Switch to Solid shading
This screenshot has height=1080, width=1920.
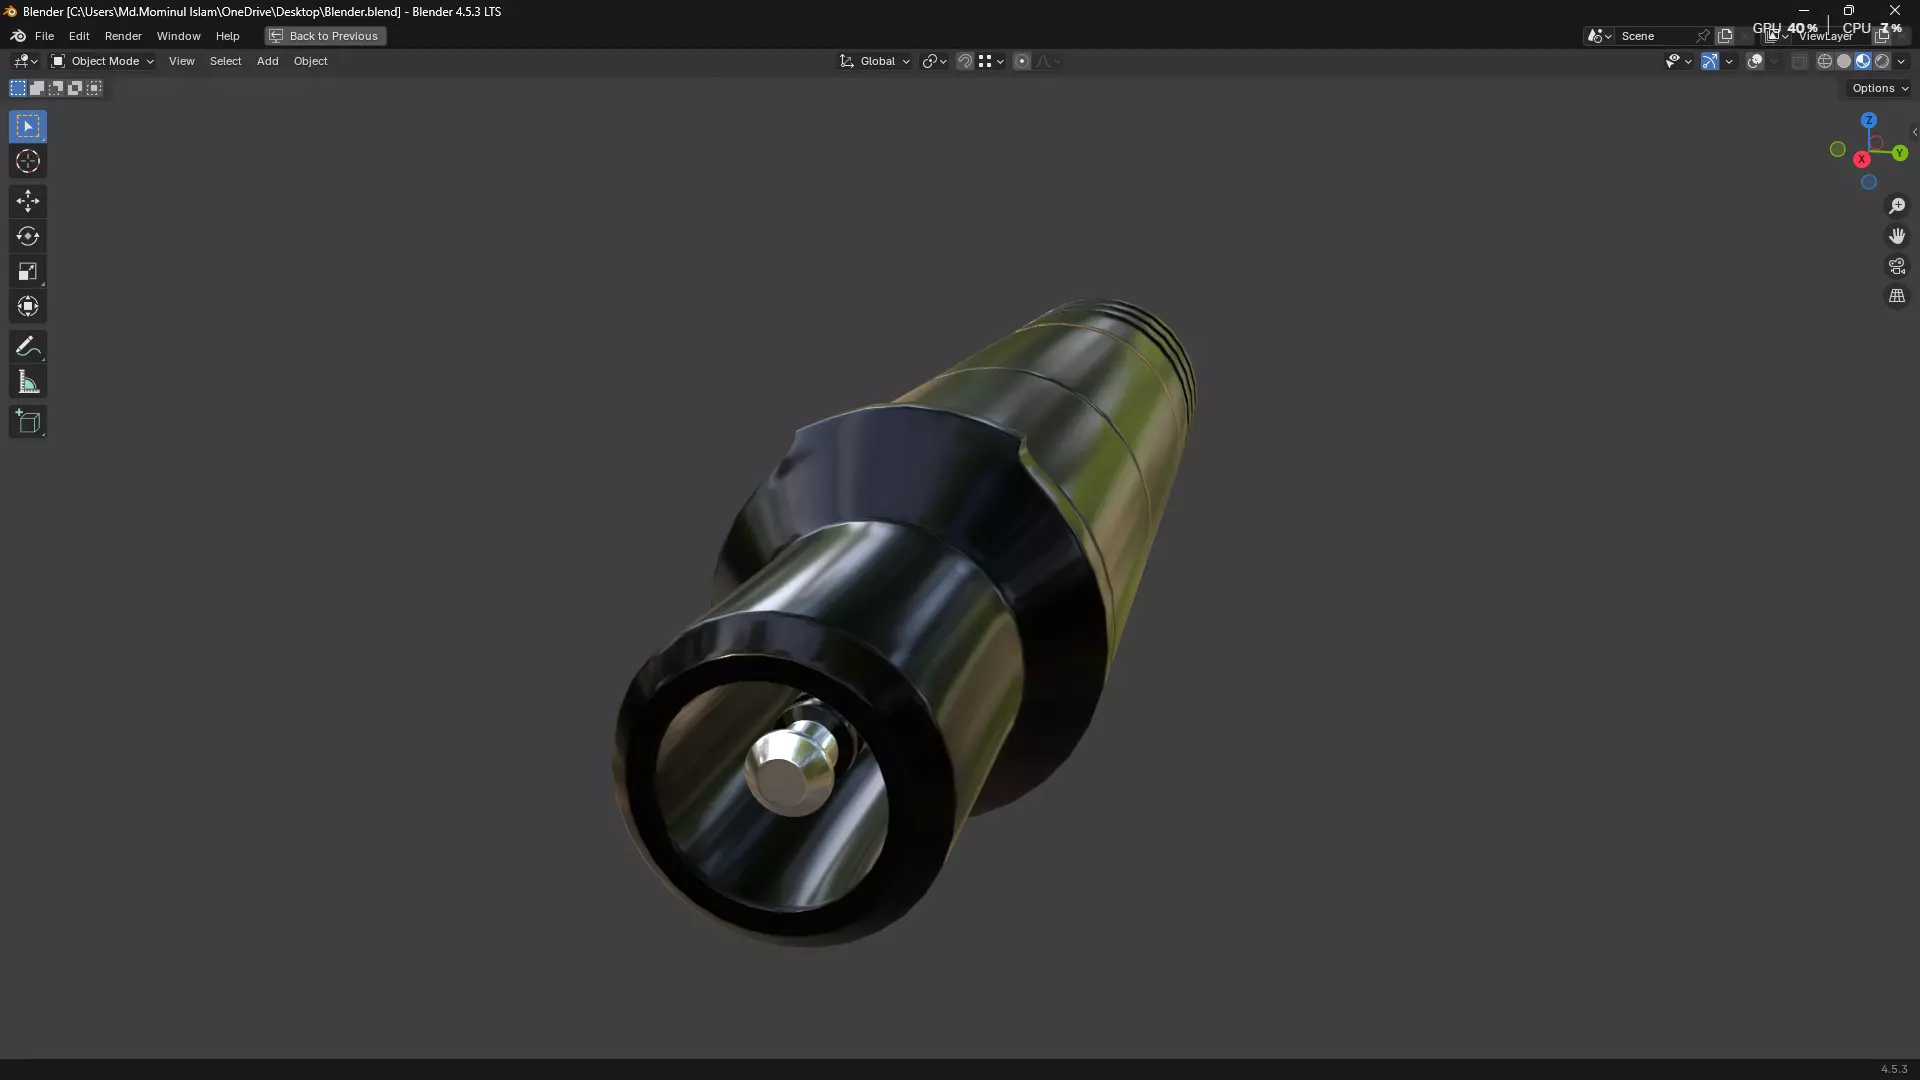click(x=1844, y=61)
